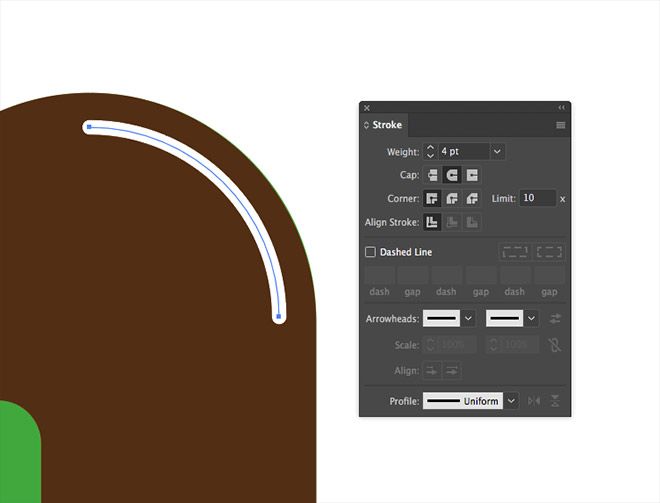
Task: Select Round Join corner
Action: pos(452,198)
